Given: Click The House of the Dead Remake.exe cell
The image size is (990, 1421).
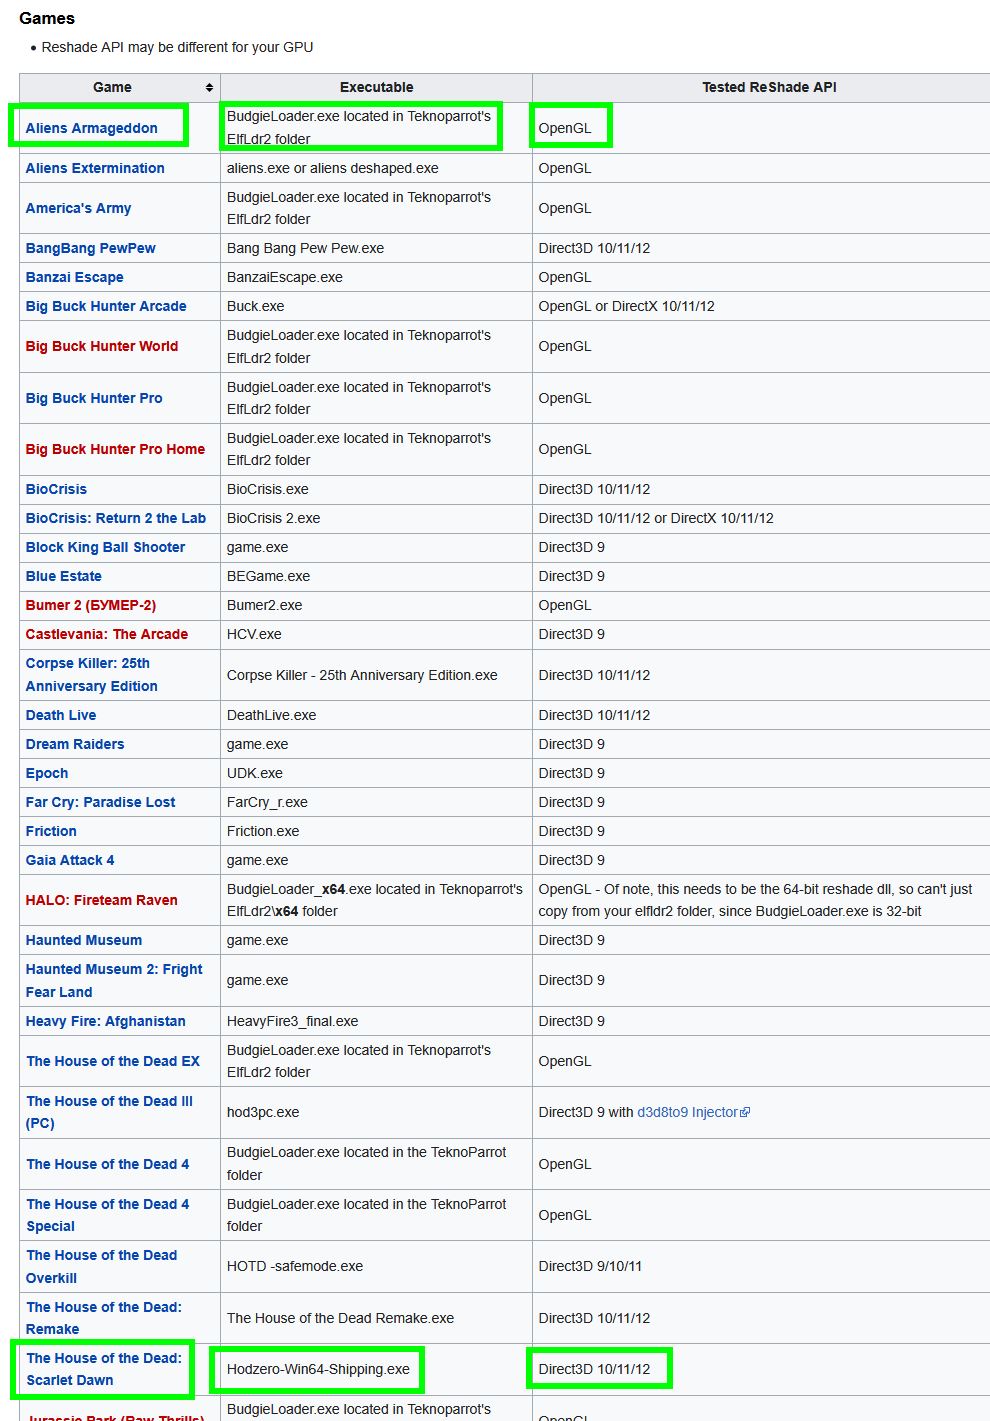Looking at the screenshot, I should click(x=376, y=1318).
